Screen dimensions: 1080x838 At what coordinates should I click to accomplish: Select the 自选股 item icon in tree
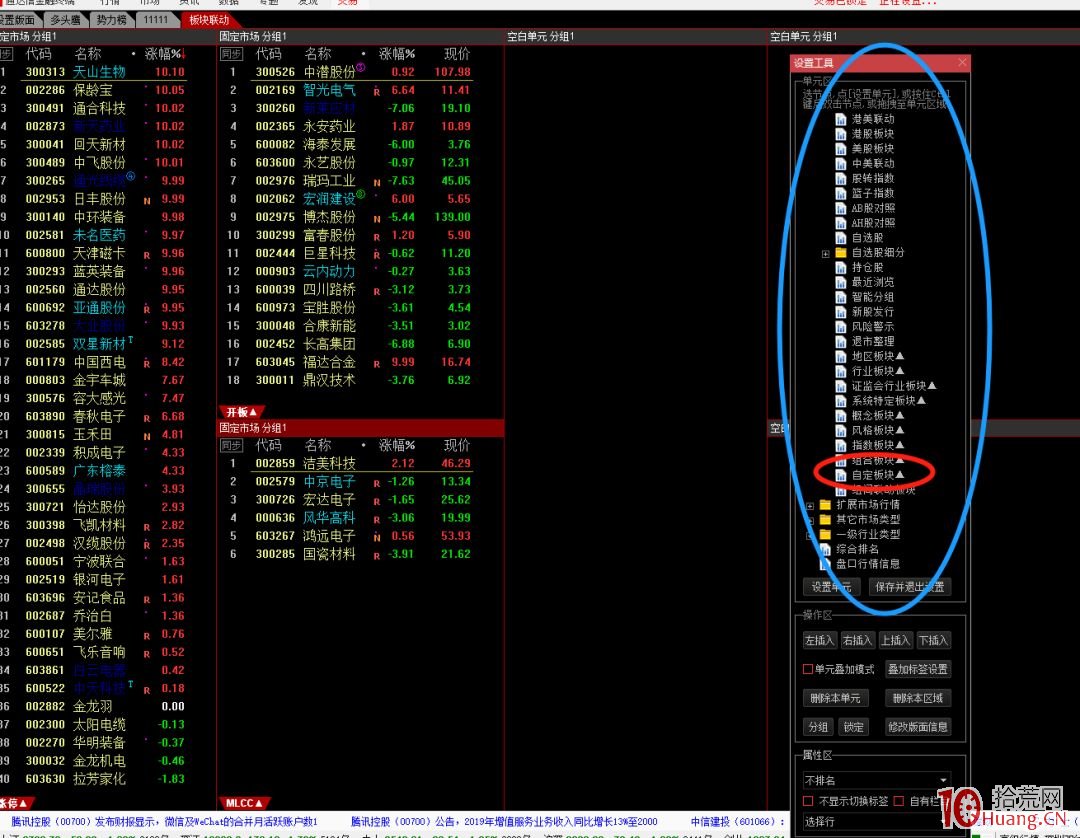pos(841,238)
